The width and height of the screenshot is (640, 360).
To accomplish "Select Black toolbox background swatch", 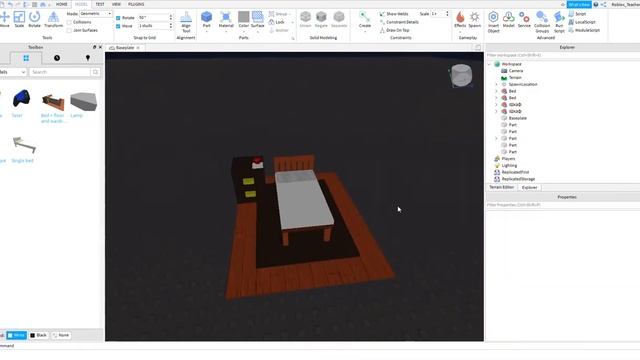I will [x=38, y=335].
